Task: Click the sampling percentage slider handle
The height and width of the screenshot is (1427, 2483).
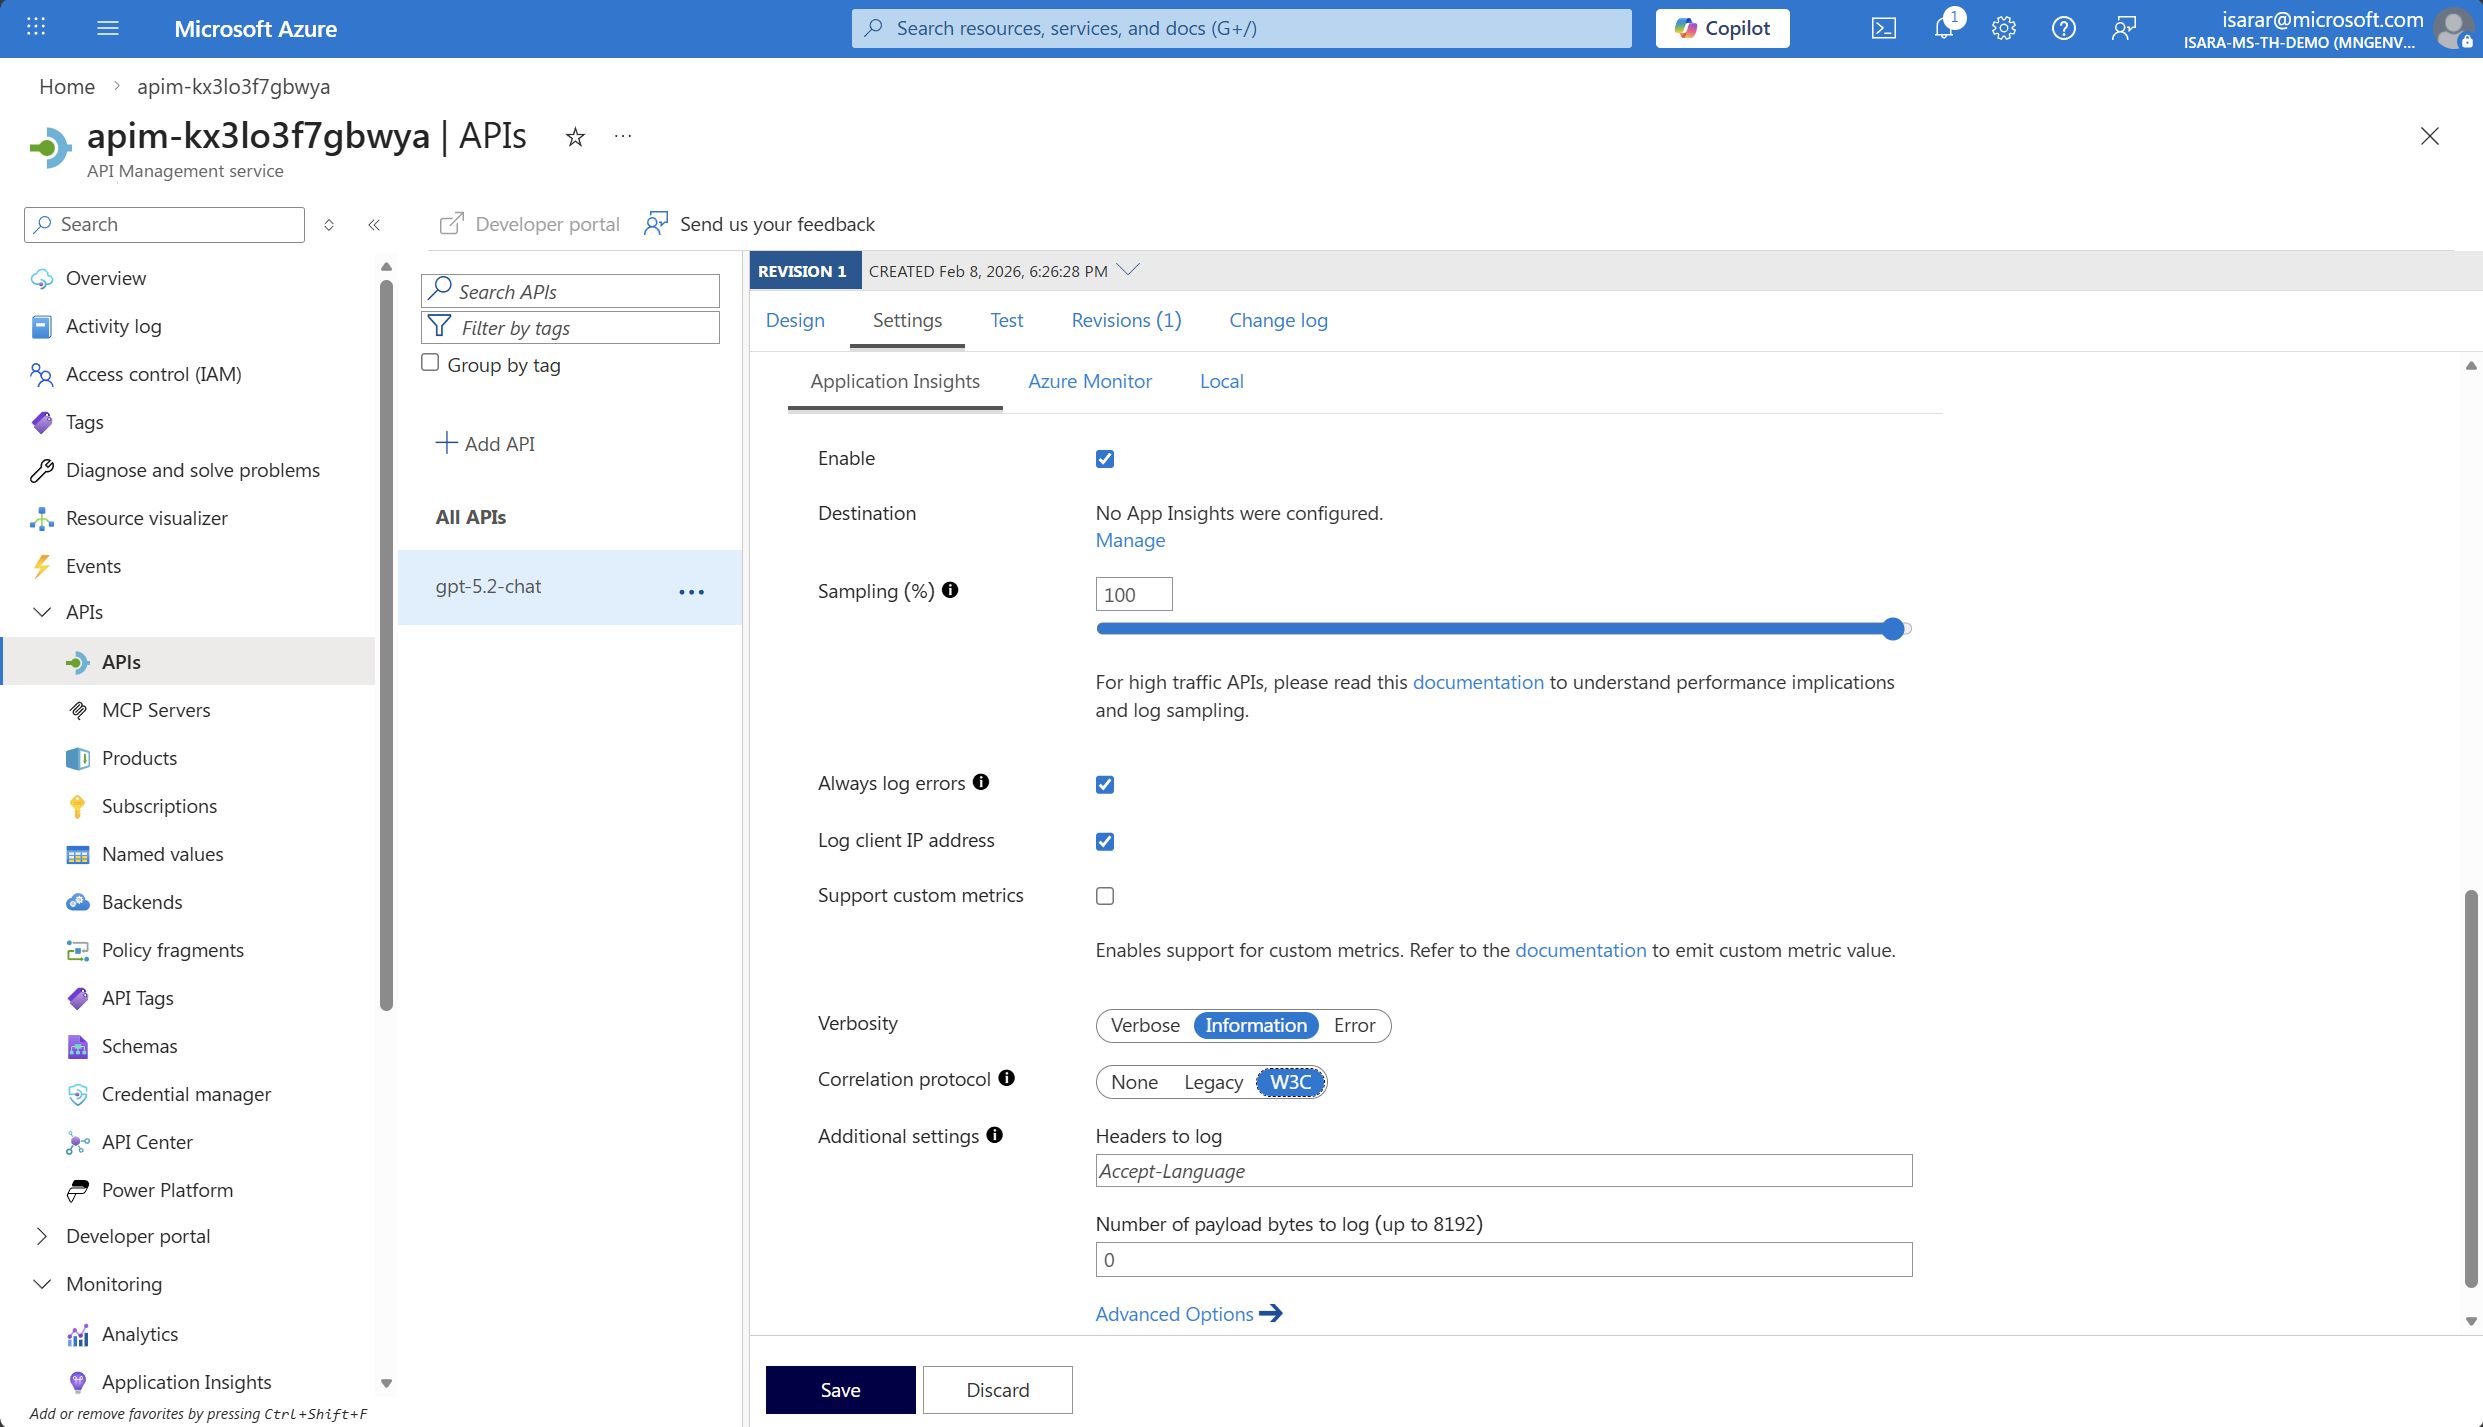Action: (1892, 628)
